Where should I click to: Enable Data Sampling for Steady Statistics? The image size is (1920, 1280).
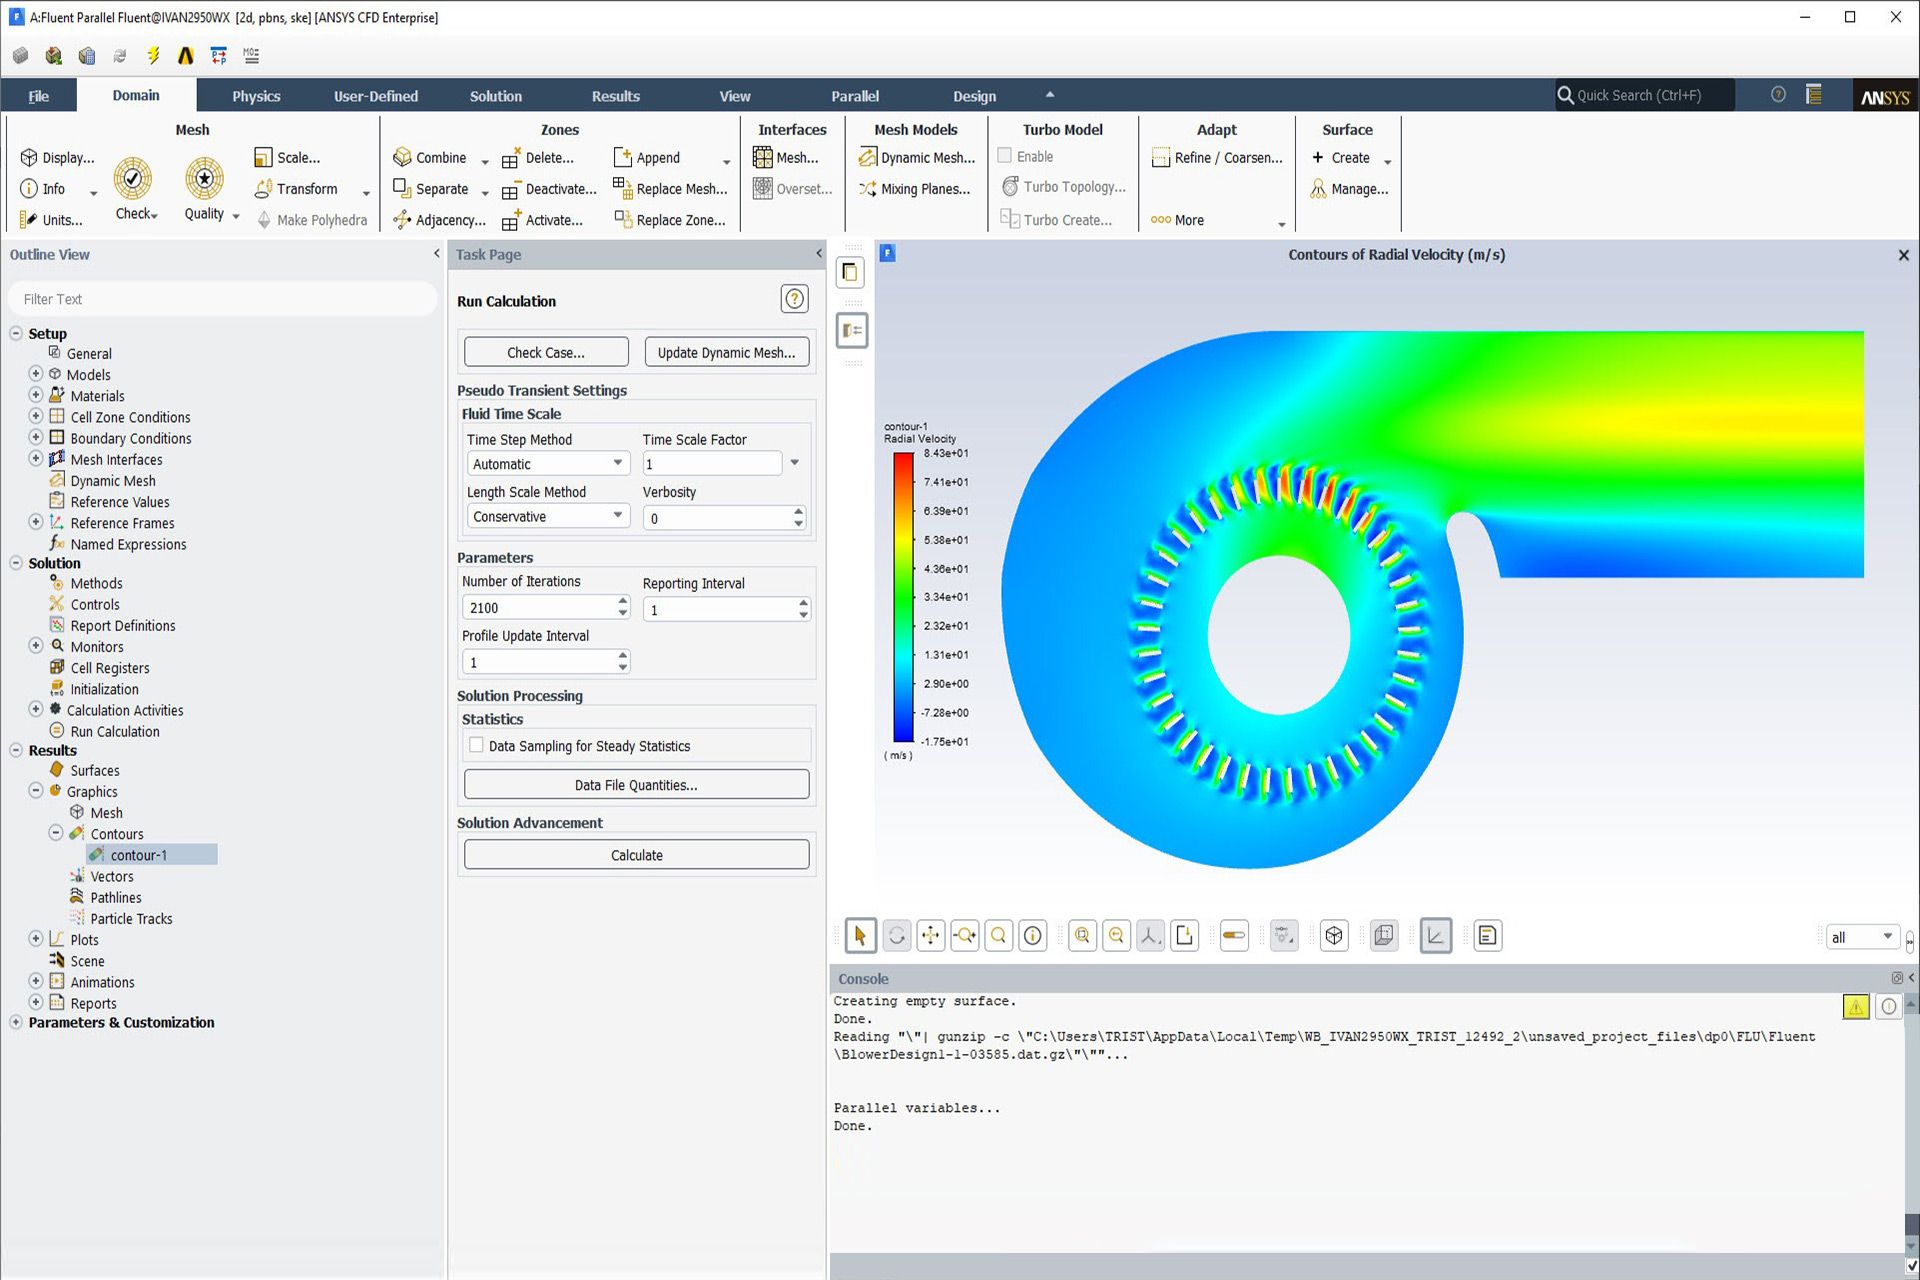[x=477, y=745]
